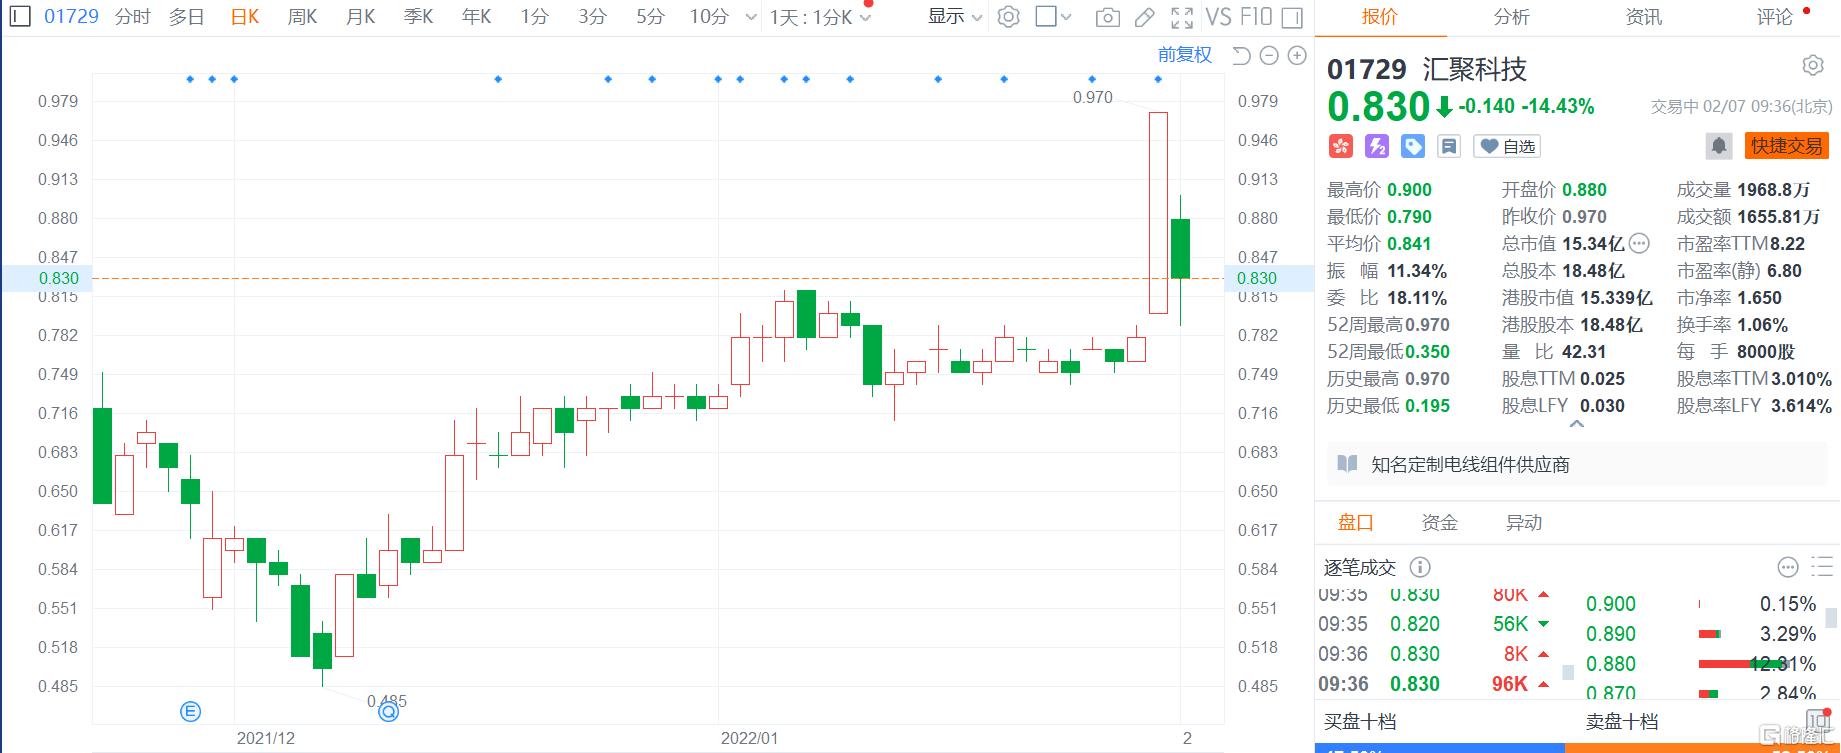1841x753 pixels.
Task: Open tick trades info icon
Action: pyautogui.click(x=1419, y=567)
